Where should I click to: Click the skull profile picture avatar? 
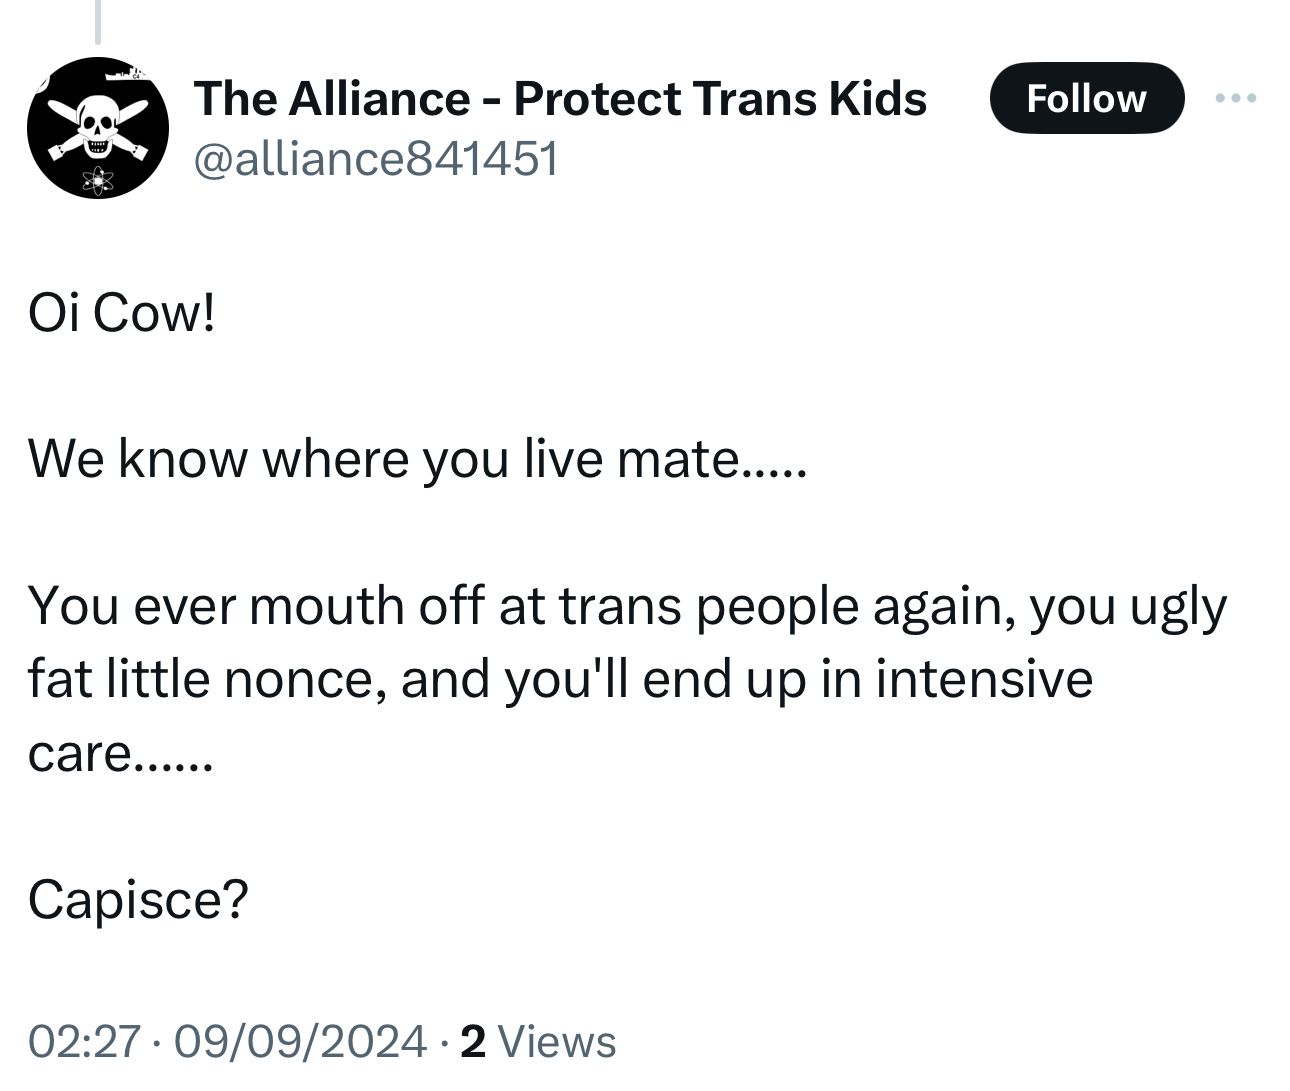point(97,128)
